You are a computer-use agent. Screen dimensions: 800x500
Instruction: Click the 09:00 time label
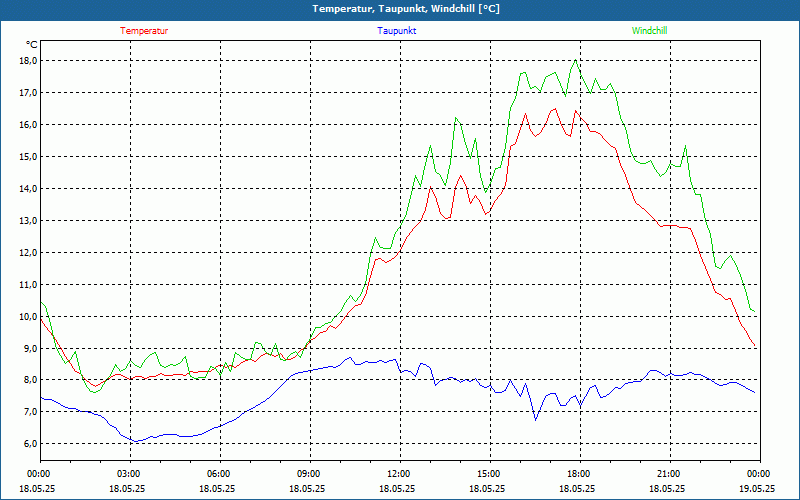tap(310, 474)
